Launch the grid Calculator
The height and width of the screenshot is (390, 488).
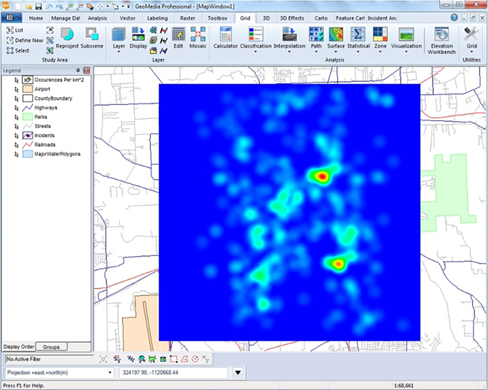coord(226,38)
